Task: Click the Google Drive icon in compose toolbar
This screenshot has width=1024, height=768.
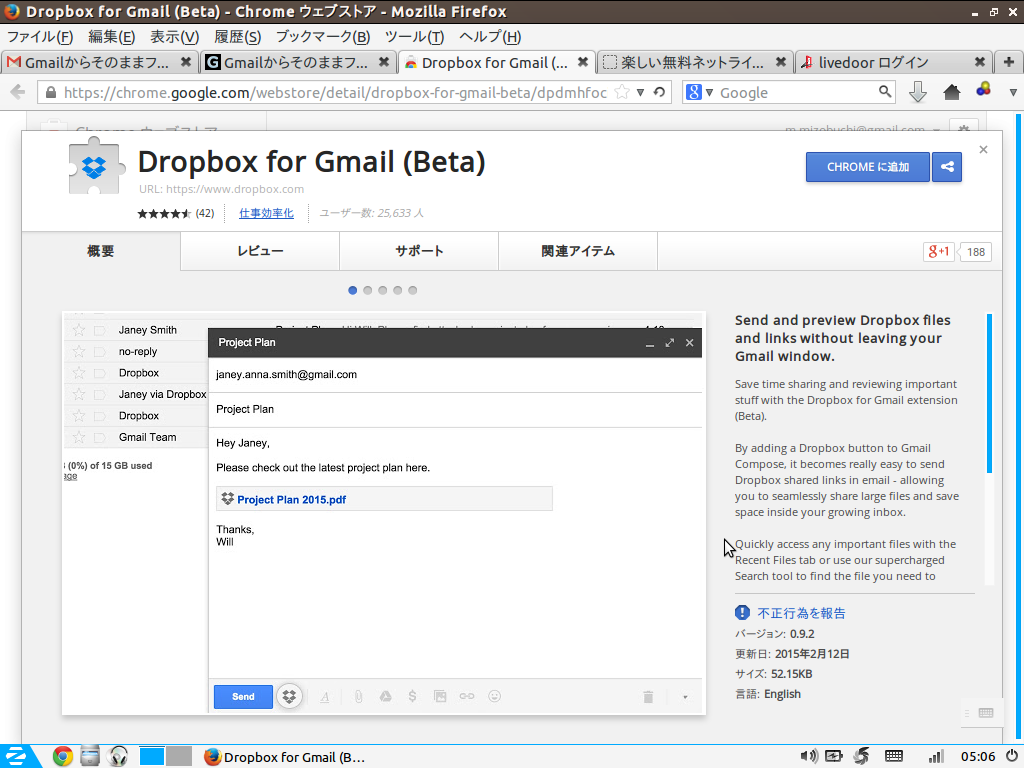Action: tap(386, 696)
